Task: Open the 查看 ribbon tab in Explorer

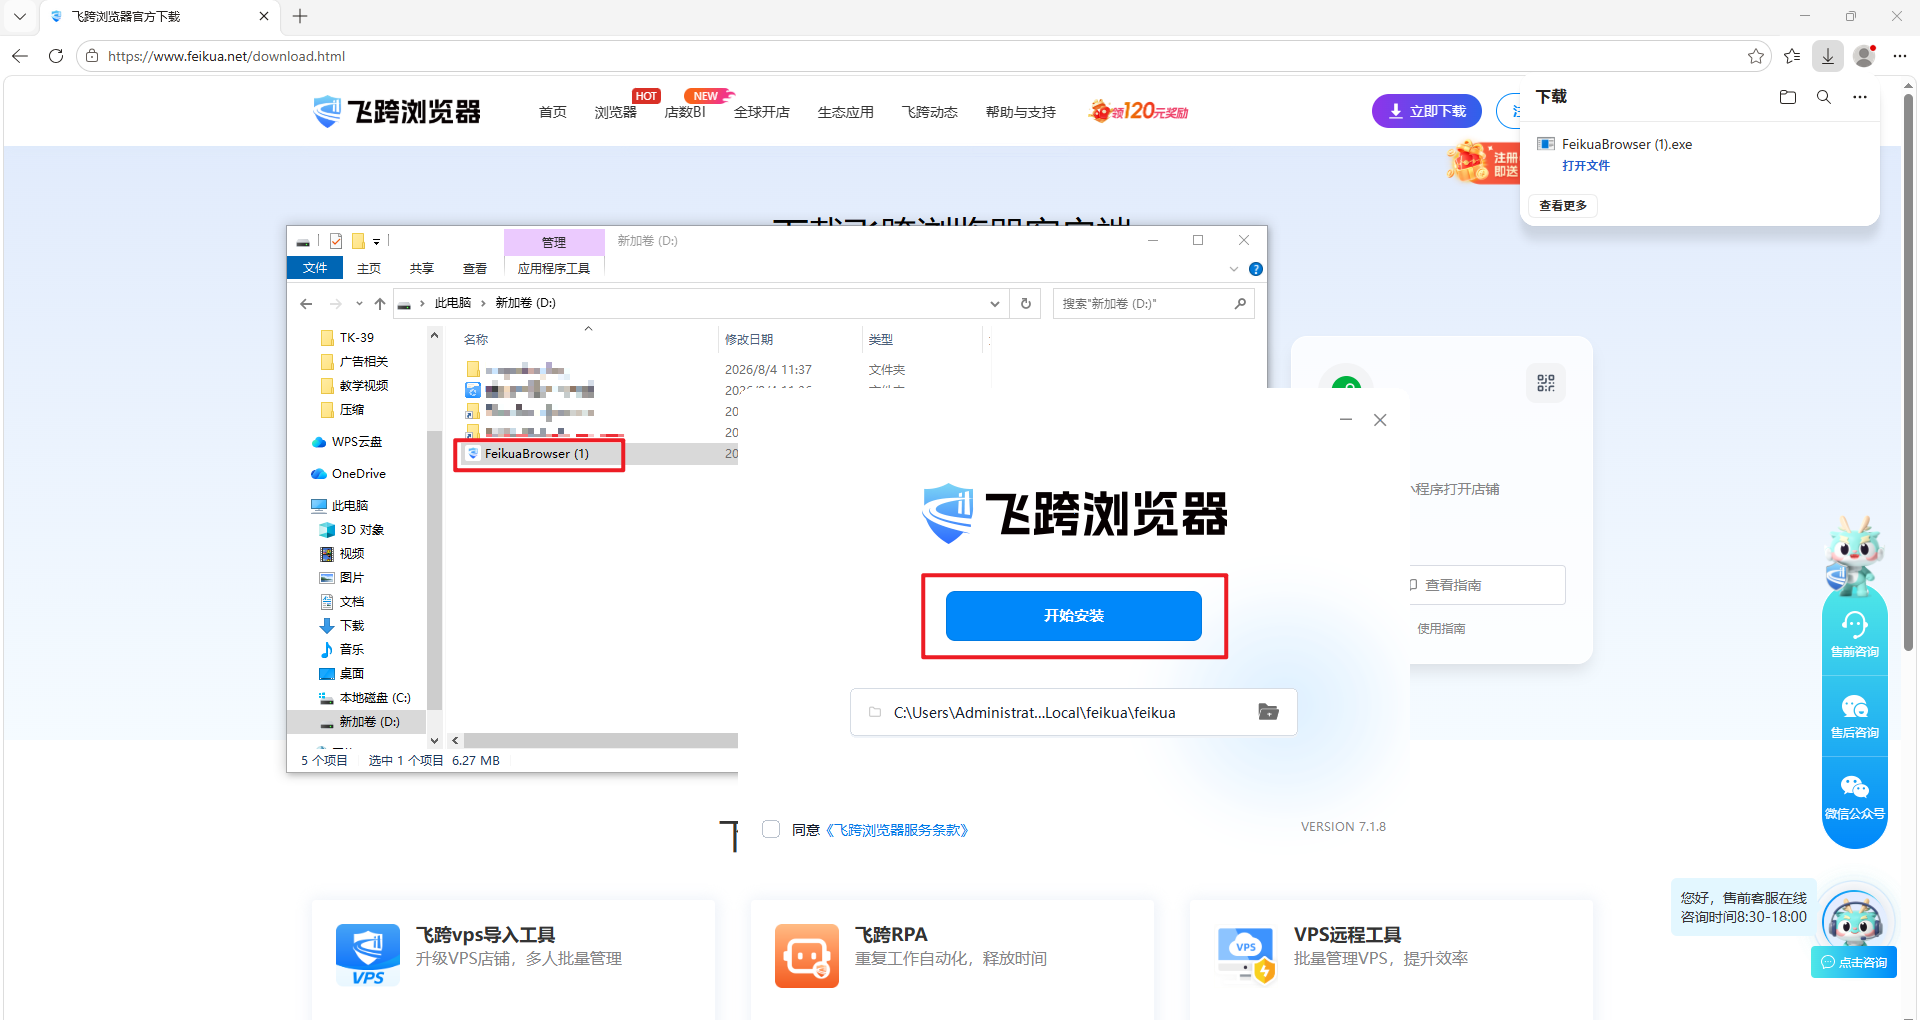Action: [x=475, y=268]
